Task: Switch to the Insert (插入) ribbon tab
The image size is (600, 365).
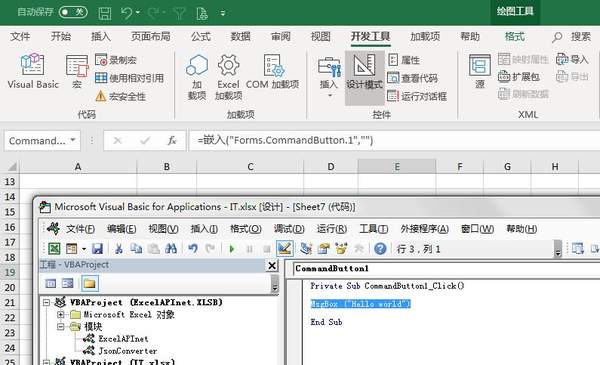Action: coord(101,37)
